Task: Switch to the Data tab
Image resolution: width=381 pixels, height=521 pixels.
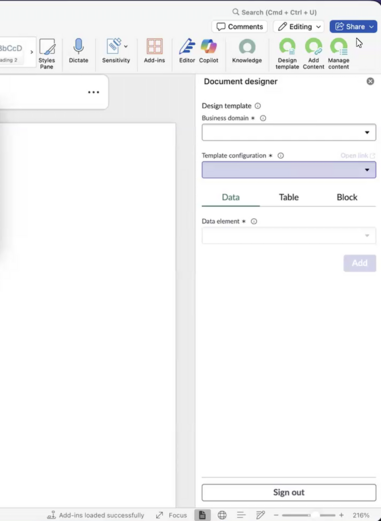Action: click(x=231, y=197)
